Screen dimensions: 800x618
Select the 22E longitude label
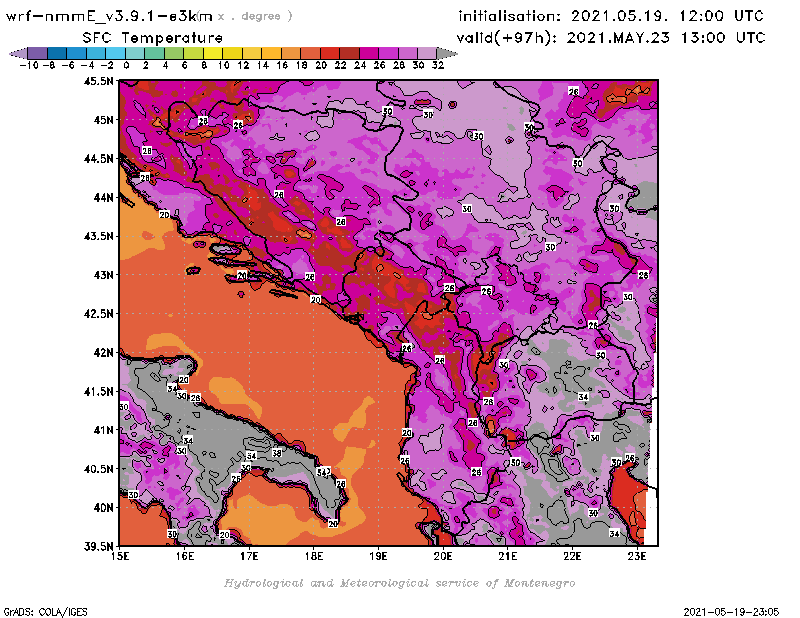[572, 556]
